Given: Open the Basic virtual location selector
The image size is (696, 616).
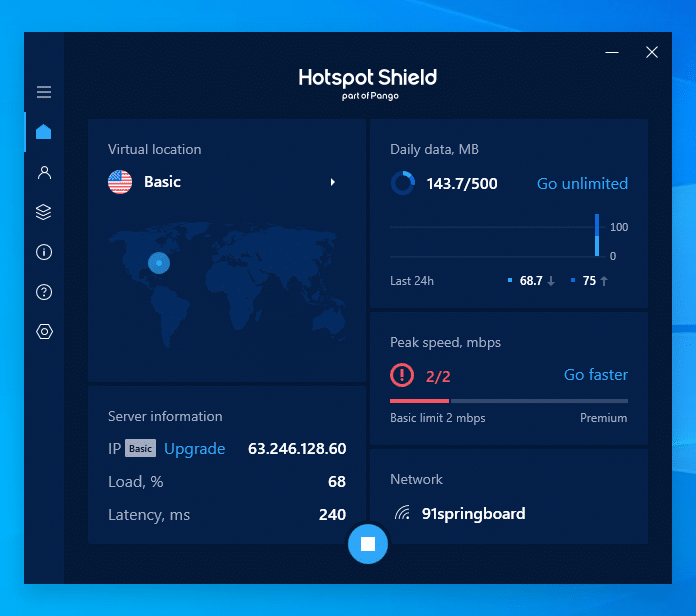Looking at the screenshot, I should point(163,182).
